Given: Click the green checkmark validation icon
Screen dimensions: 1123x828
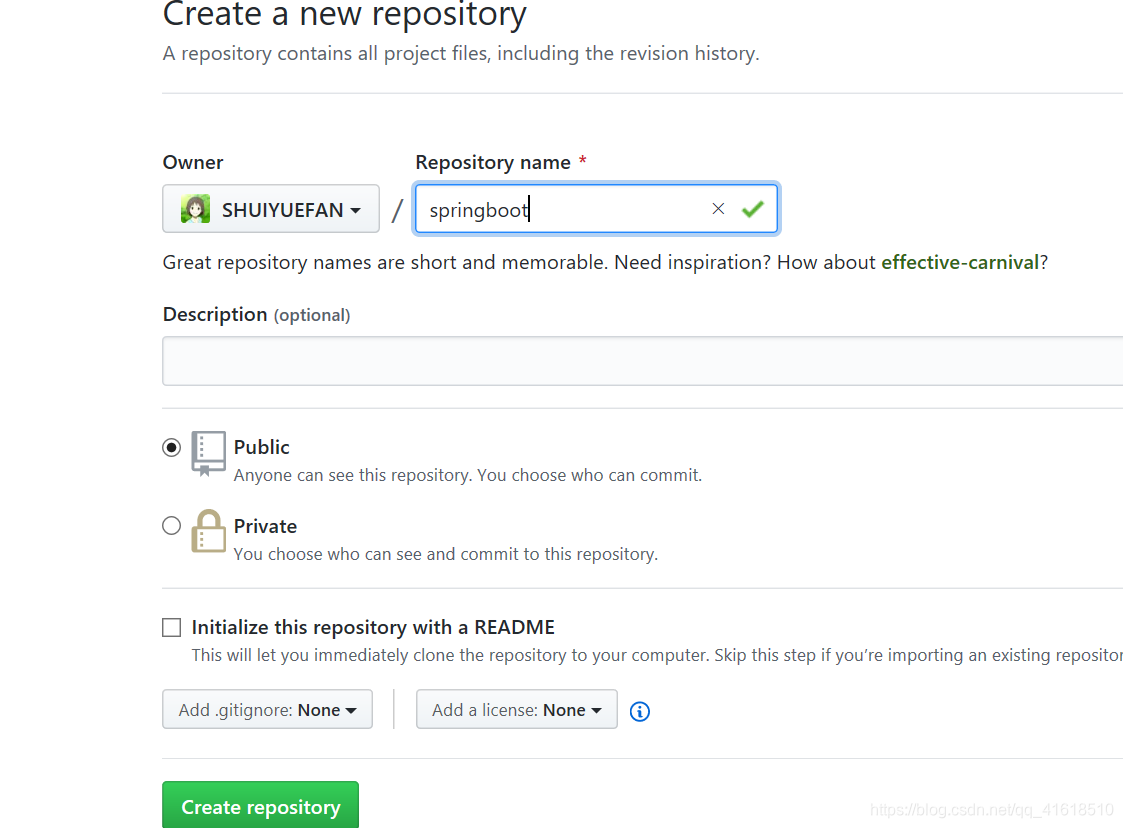Looking at the screenshot, I should coord(753,208).
